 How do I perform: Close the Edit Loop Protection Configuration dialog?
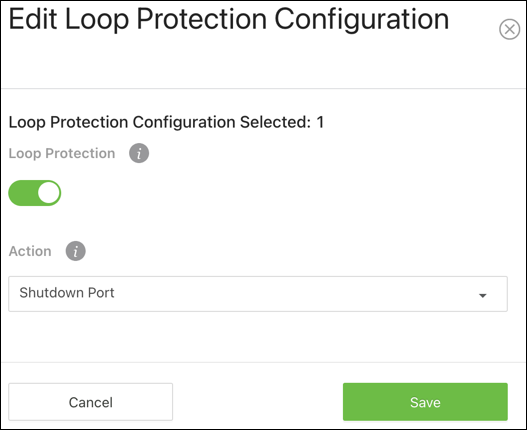point(510,29)
